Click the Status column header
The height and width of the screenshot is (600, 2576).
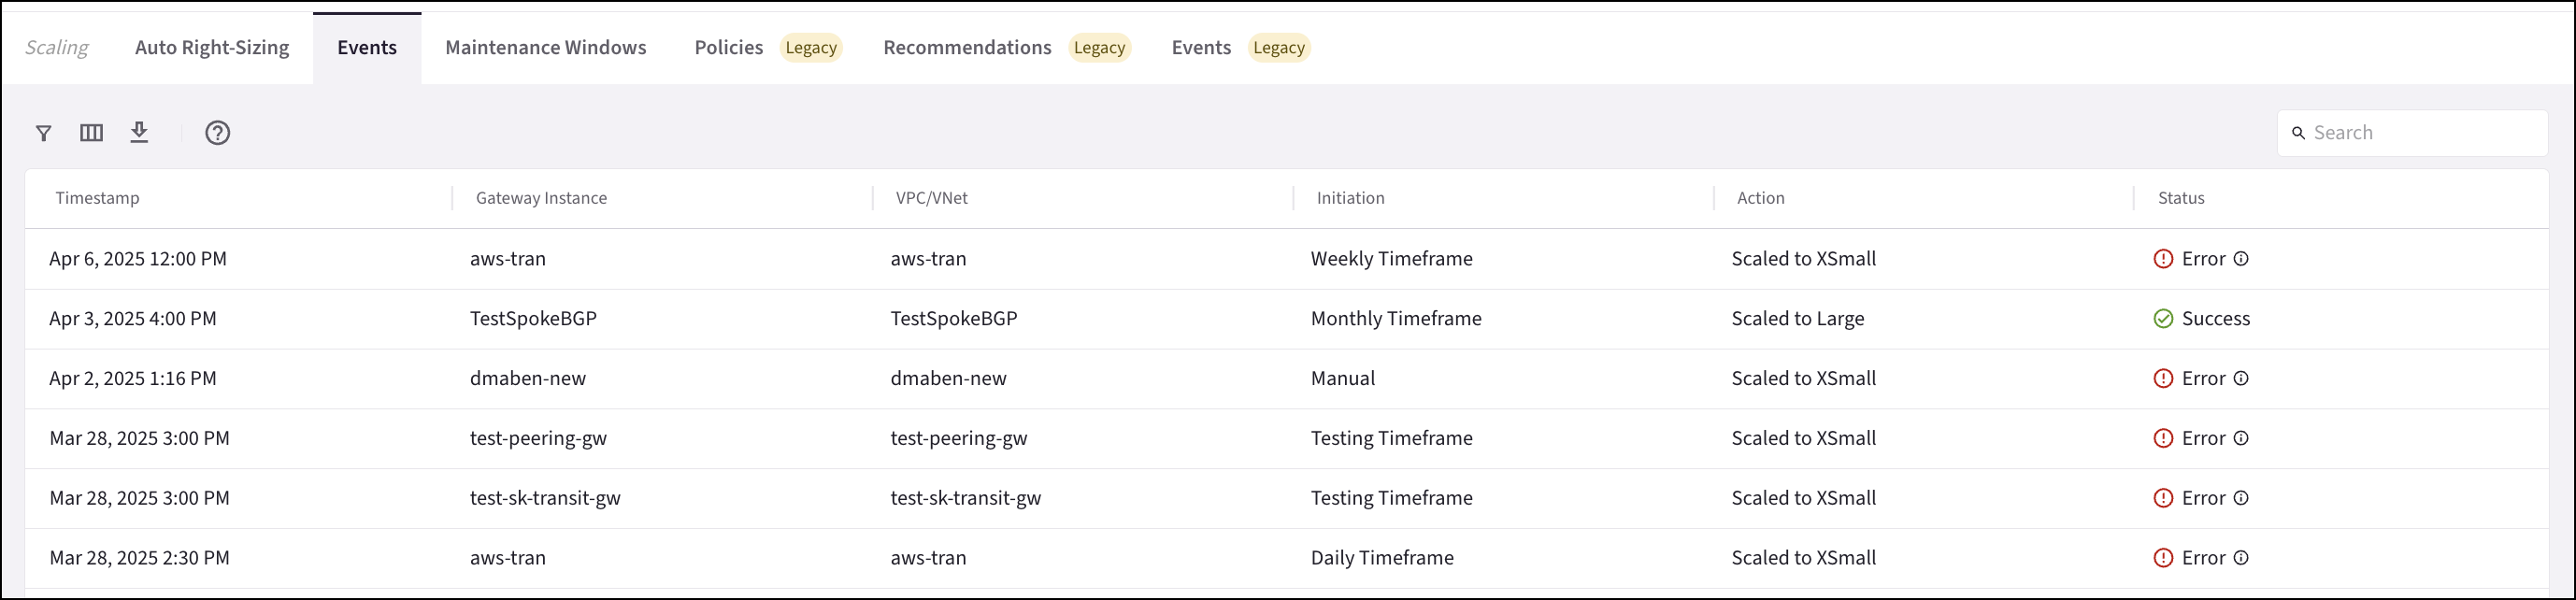click(2180, 198)
